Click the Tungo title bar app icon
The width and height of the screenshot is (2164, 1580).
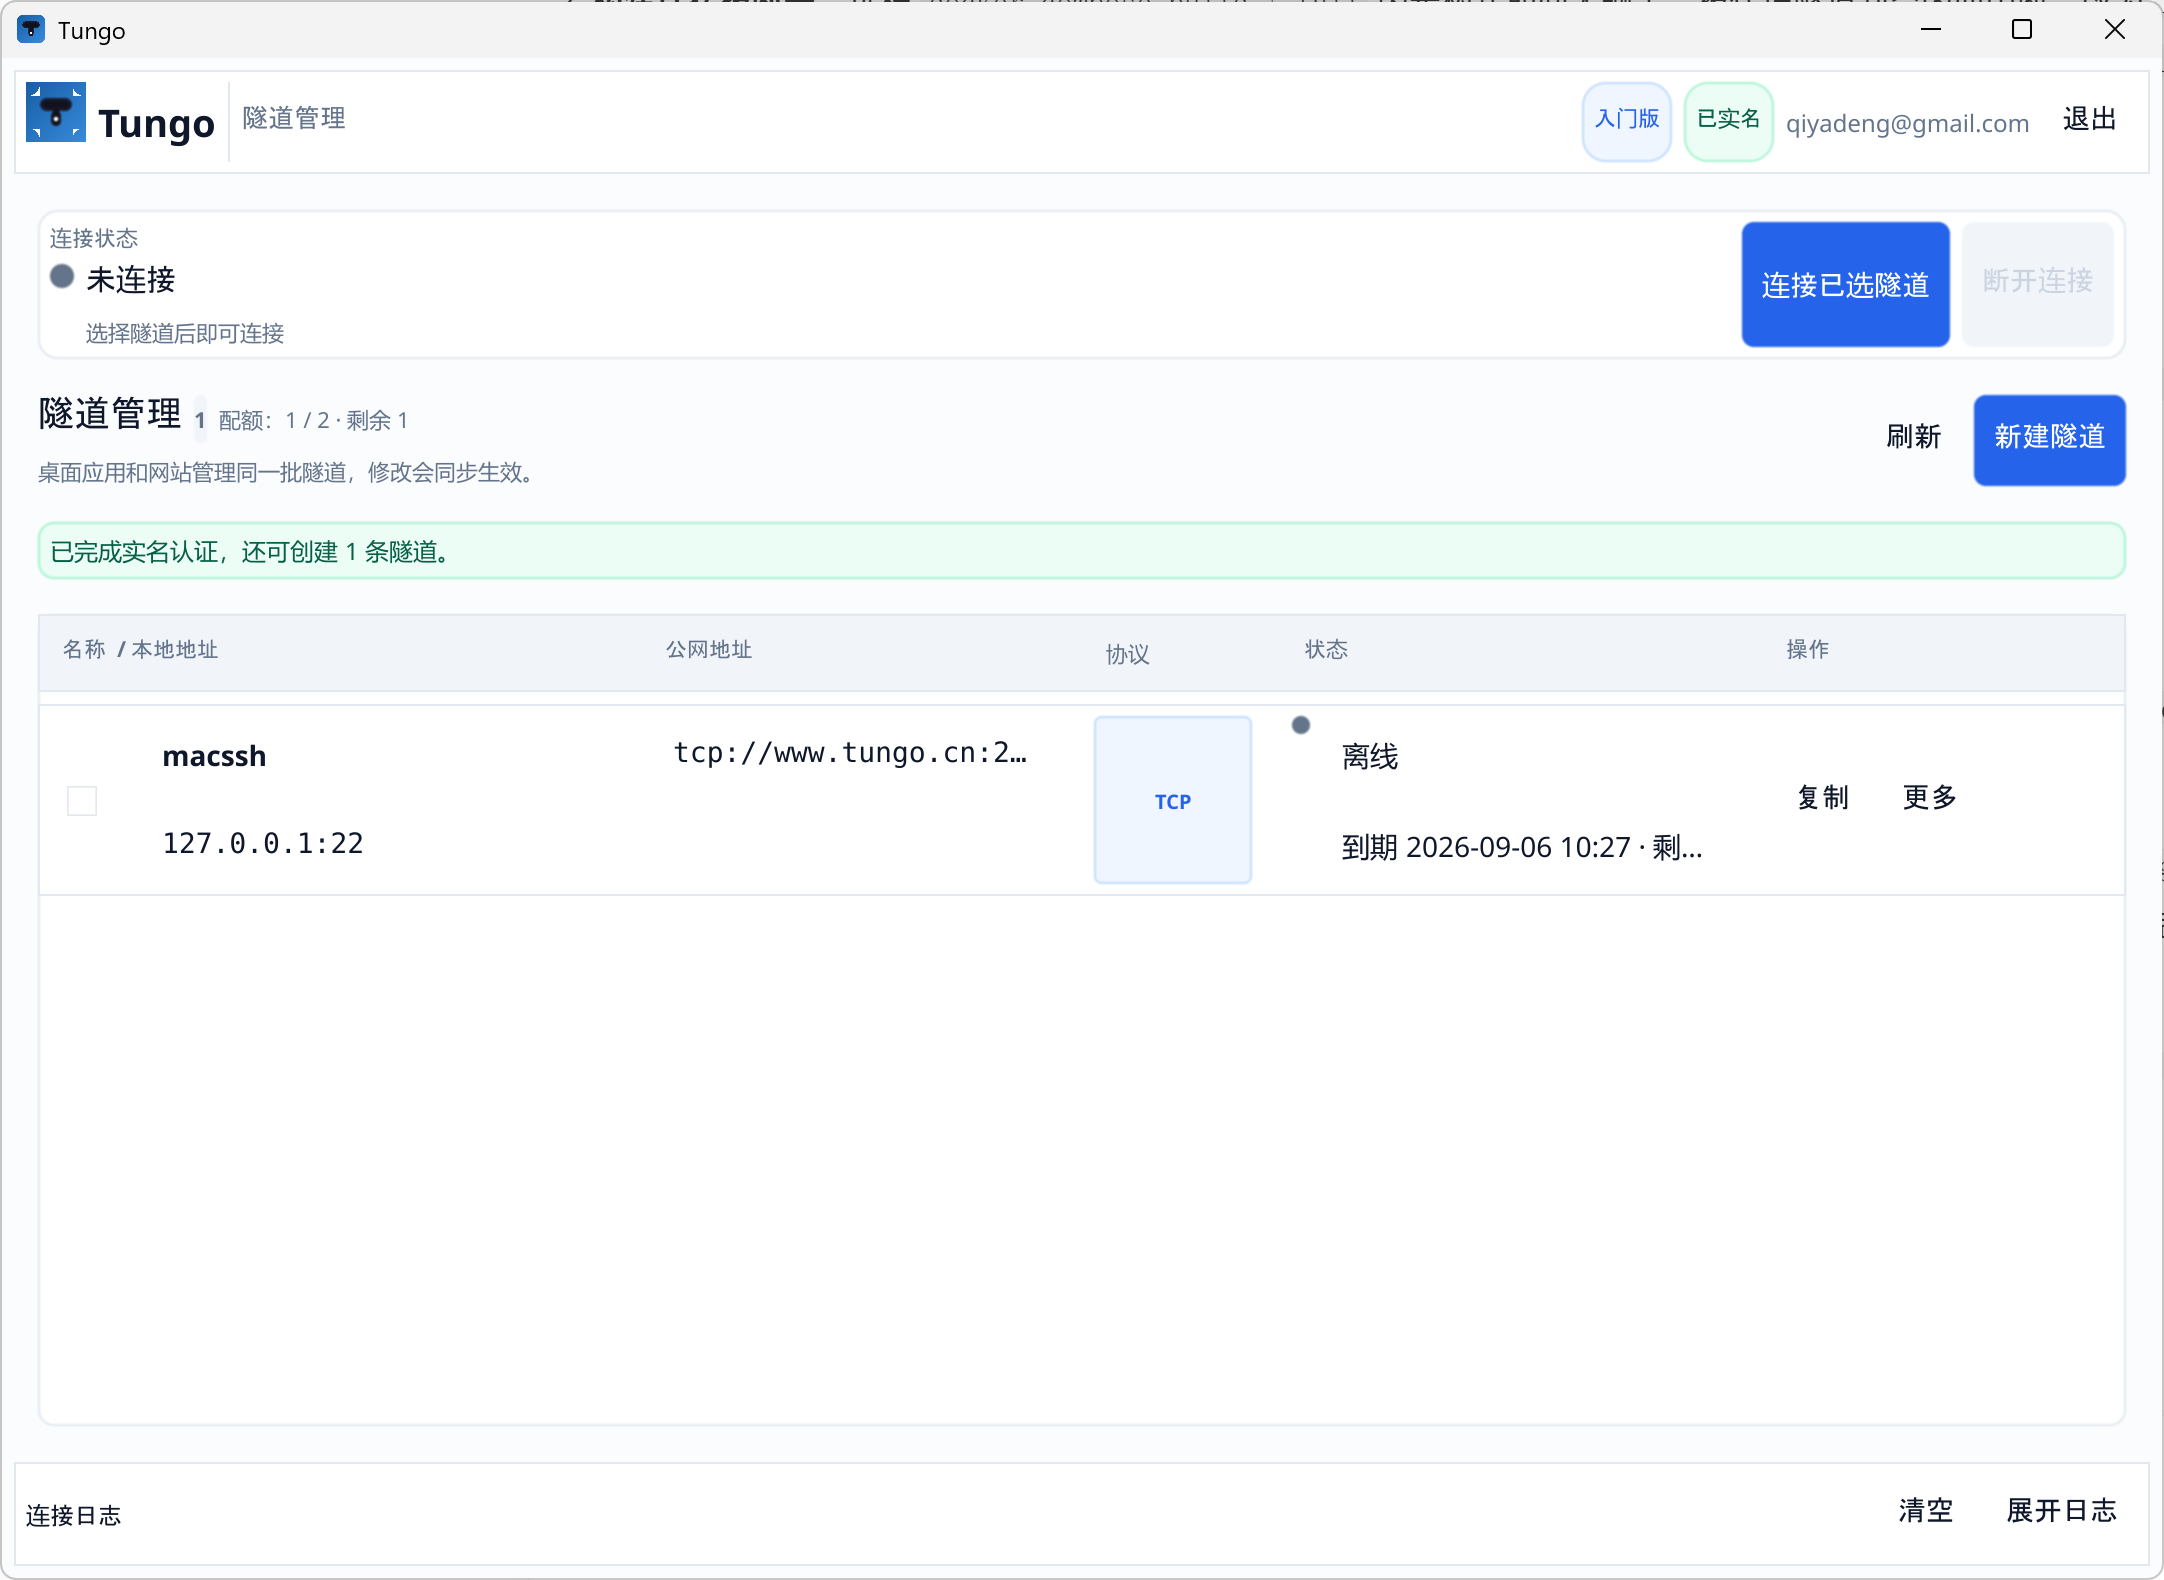point(31,30)
